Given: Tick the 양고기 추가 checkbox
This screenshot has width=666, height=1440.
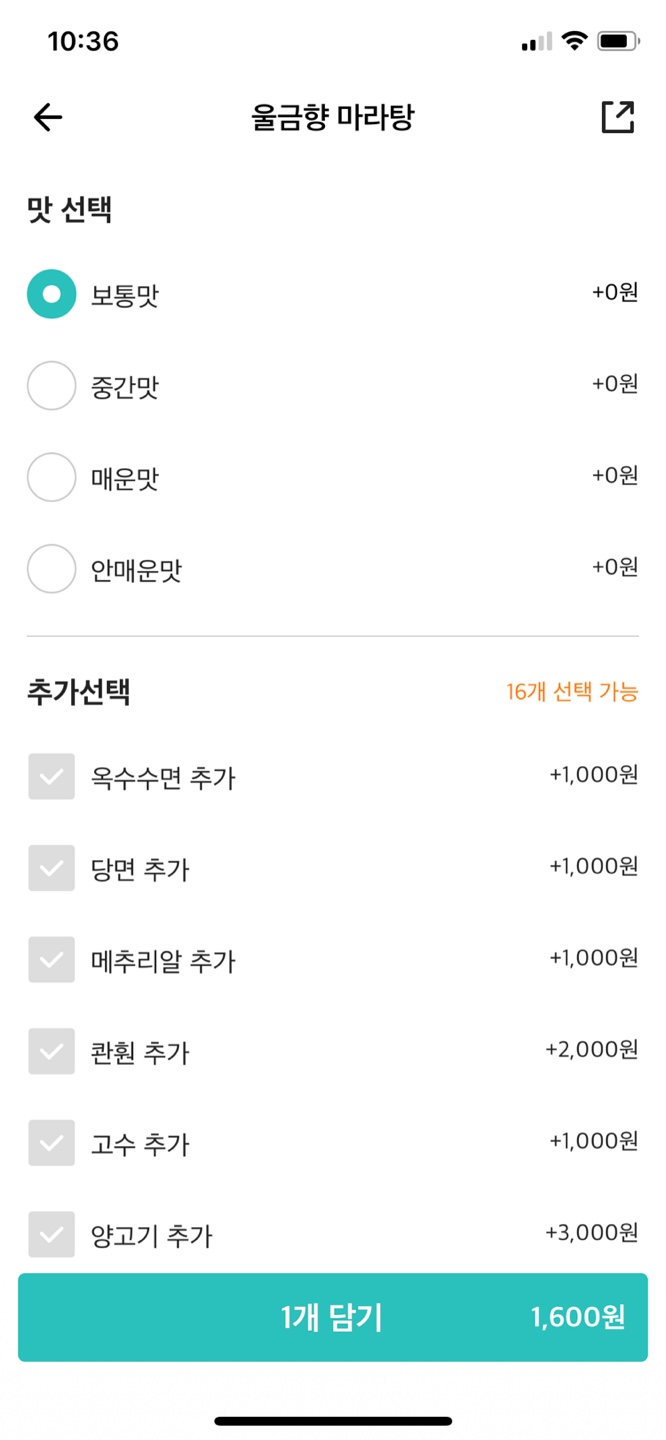Looking at the screenshot, I should (51, 1235).
